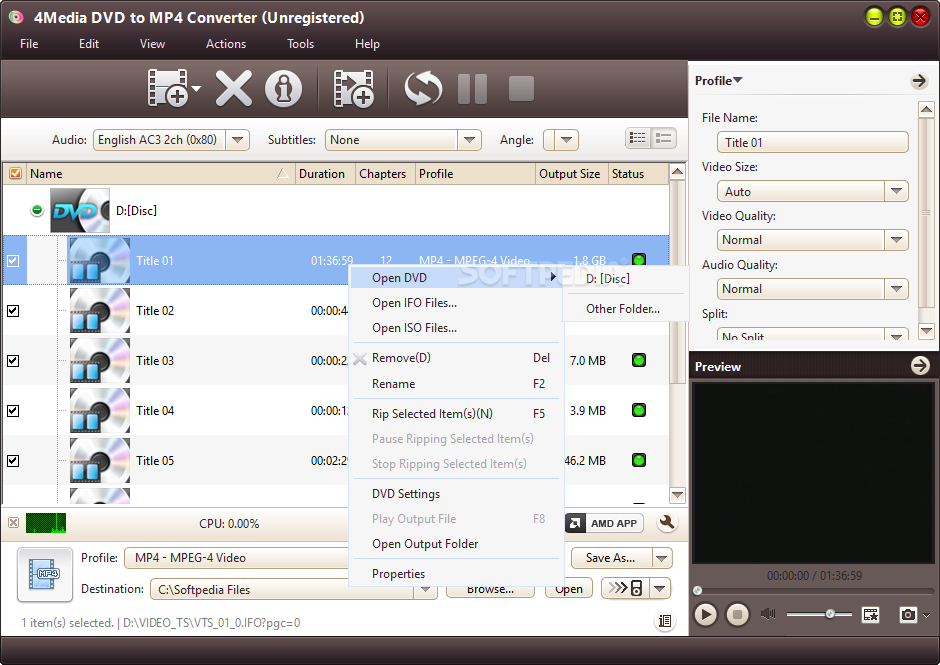Open the Help menu
Image resolution: width=940 pixels, height=665 pixels.
coord(367,44)
